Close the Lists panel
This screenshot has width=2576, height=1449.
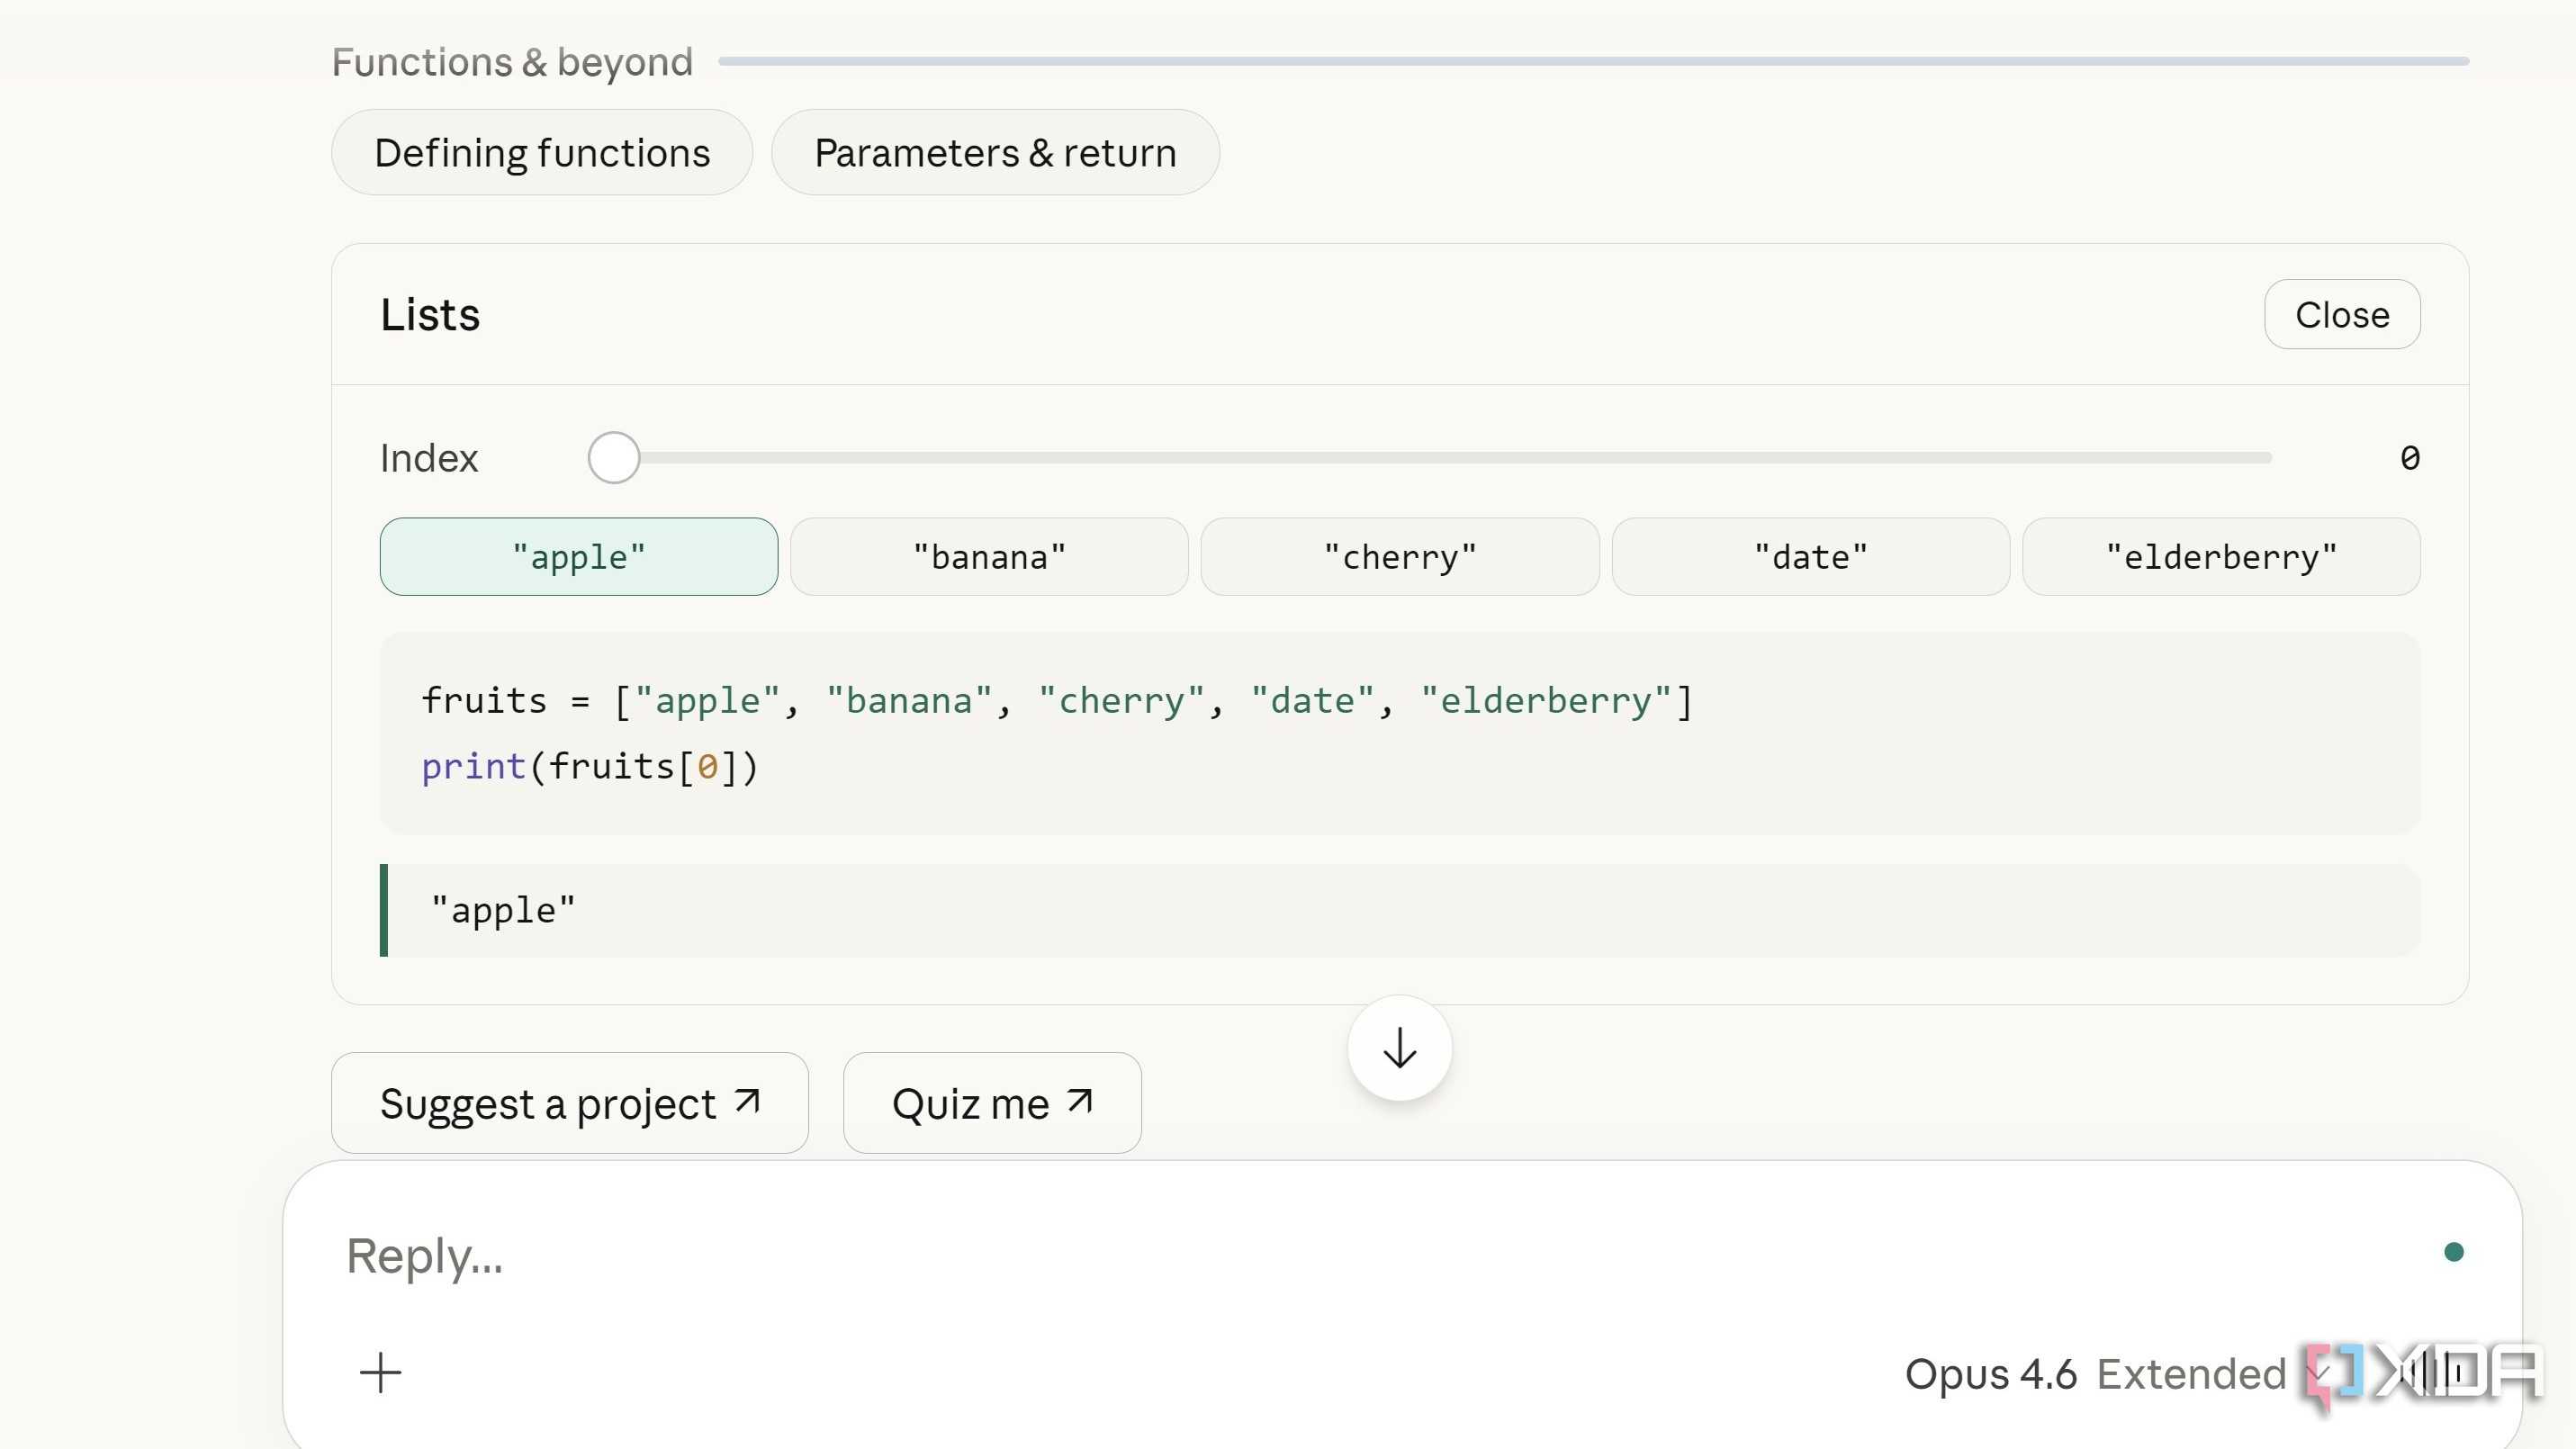coord(2342,314)
